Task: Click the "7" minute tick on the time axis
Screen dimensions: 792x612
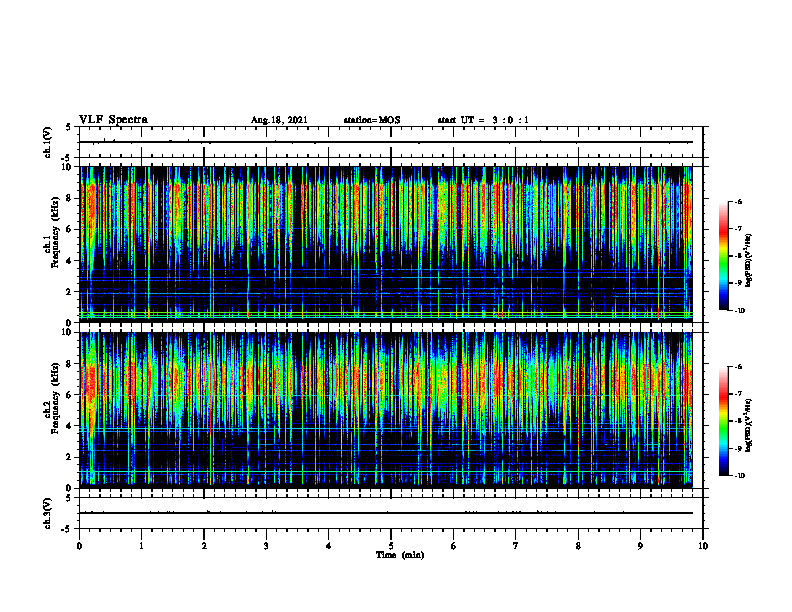Action: (516, 546)
